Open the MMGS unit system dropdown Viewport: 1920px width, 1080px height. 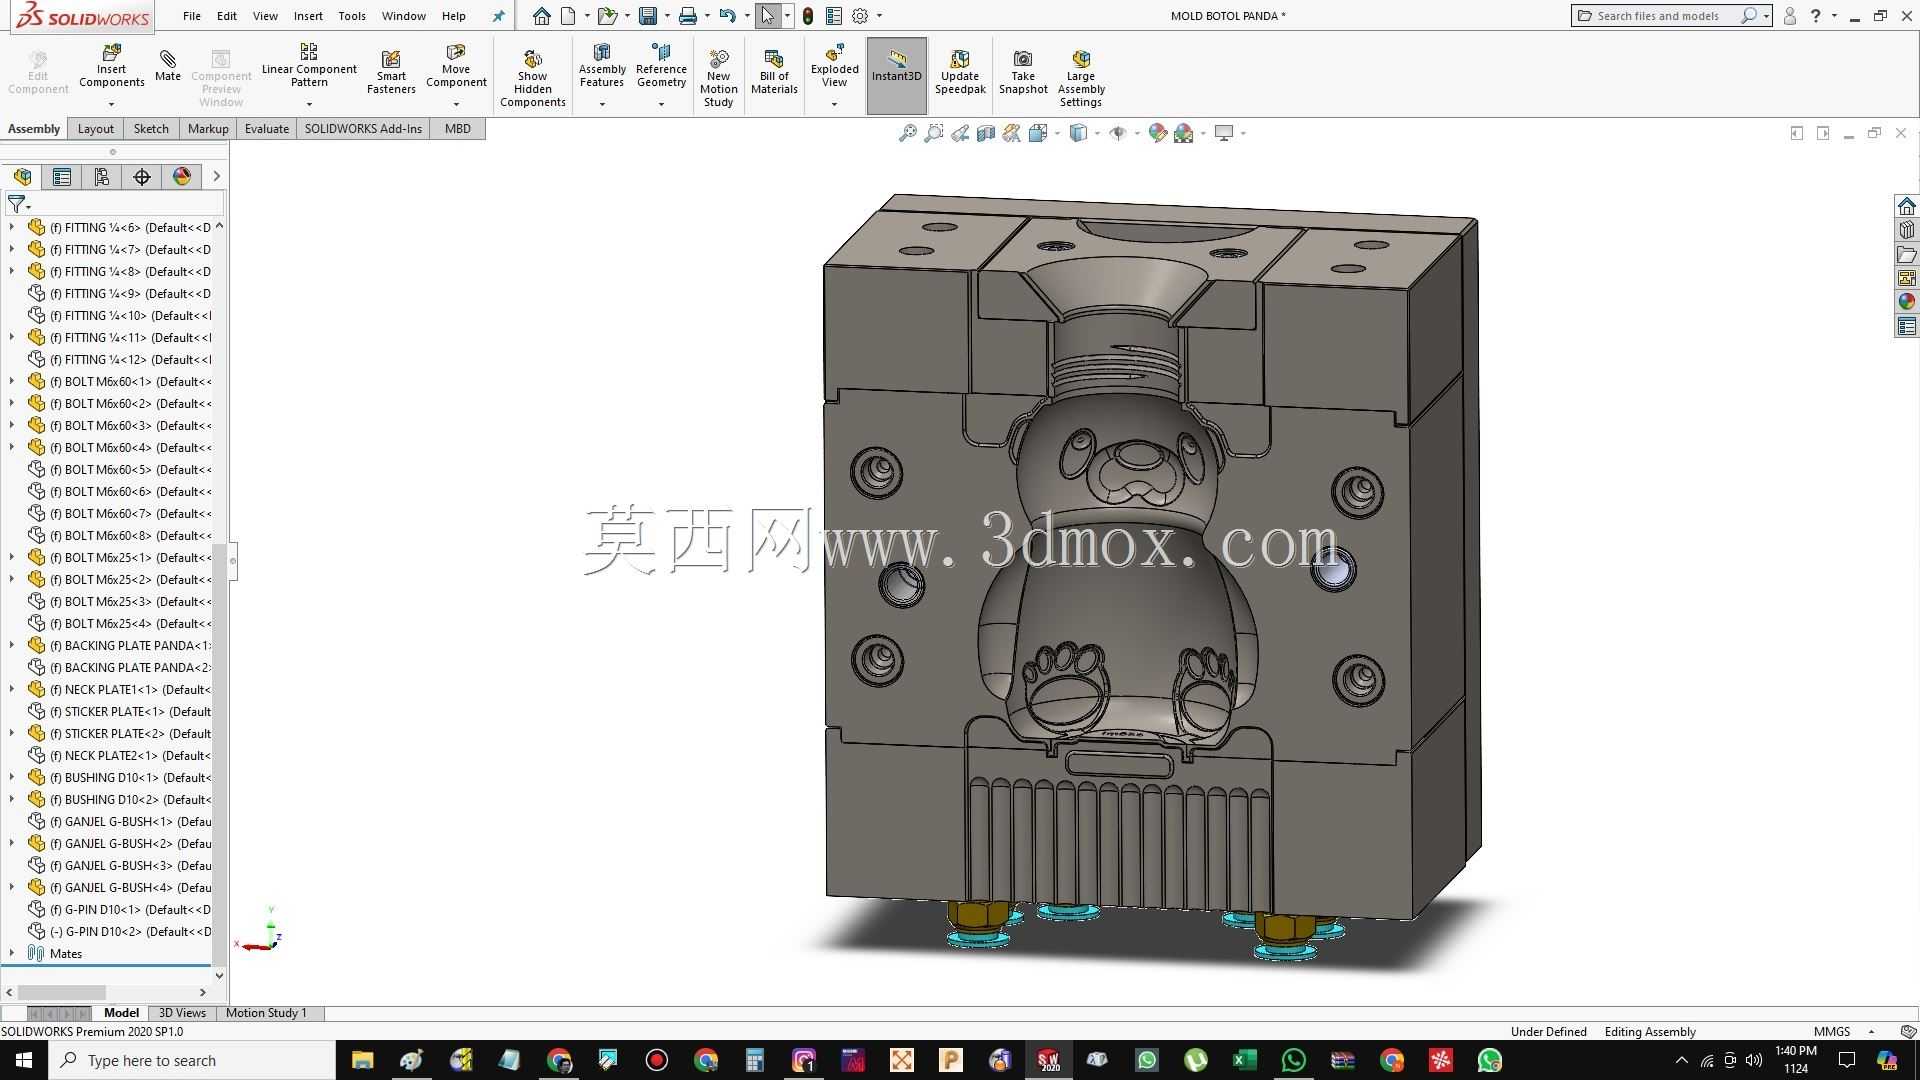(x=1871, y=1032)
